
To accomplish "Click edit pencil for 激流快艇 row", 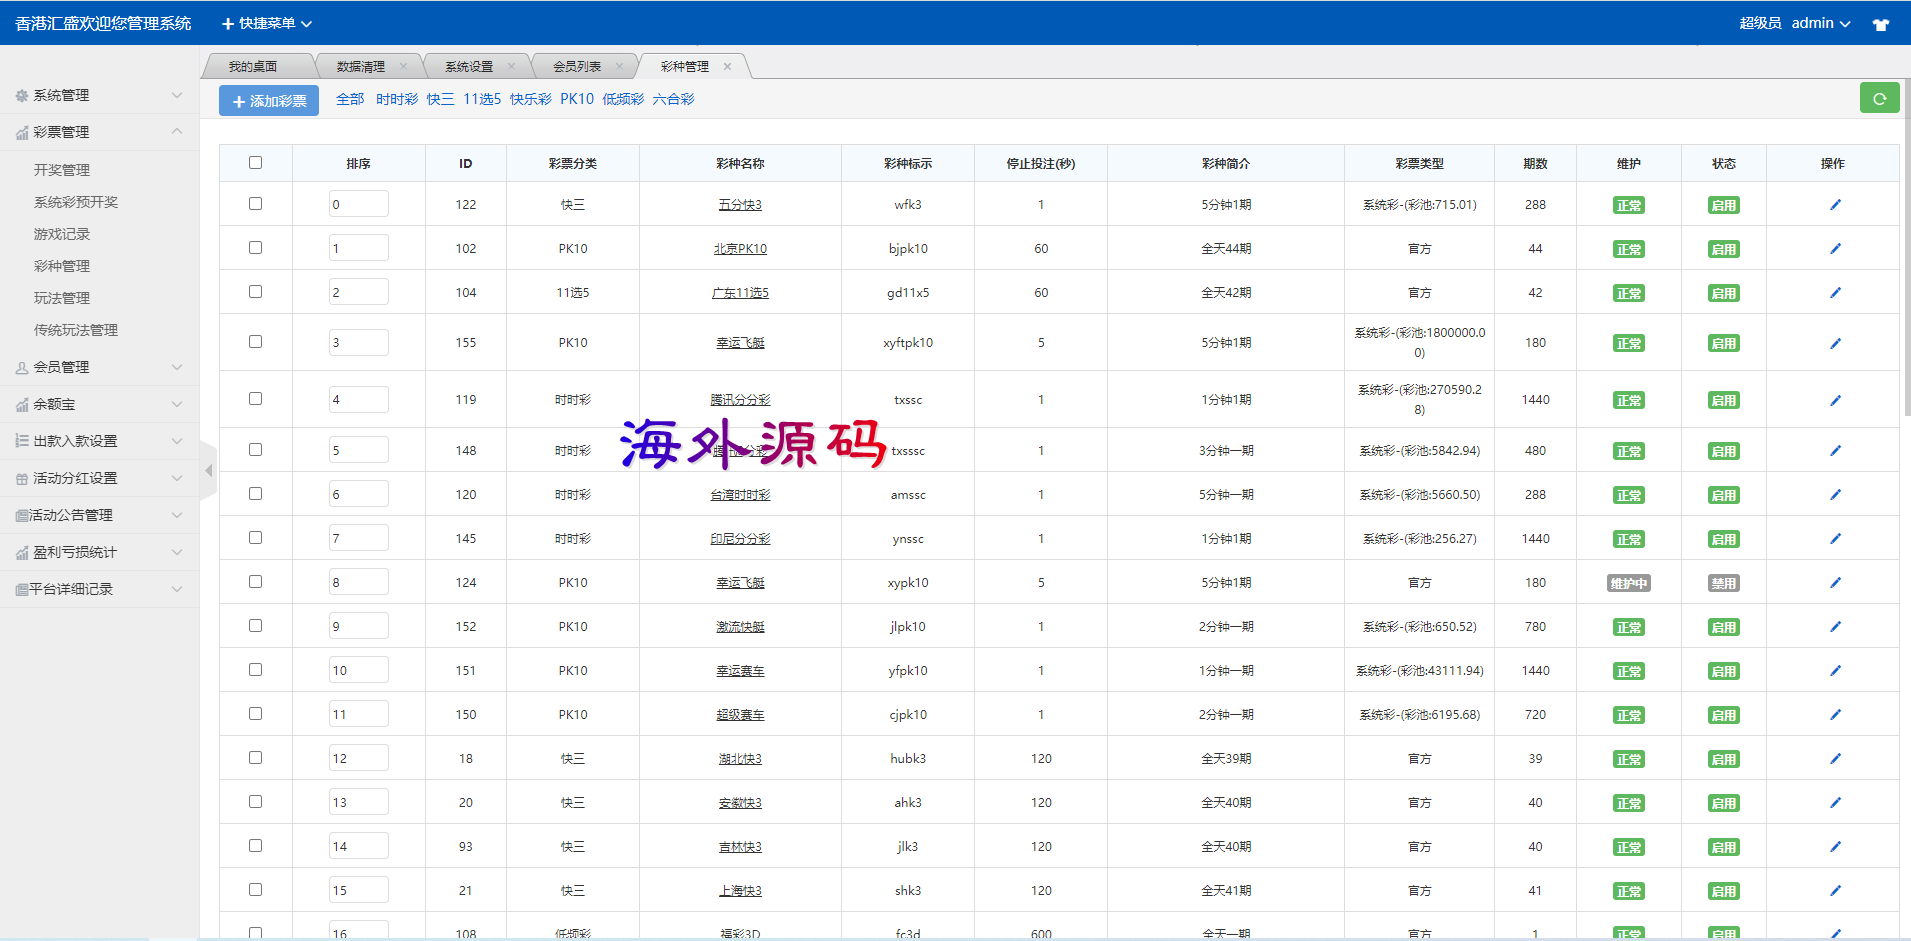I will pyautogui.click(x=1835, y=627).
